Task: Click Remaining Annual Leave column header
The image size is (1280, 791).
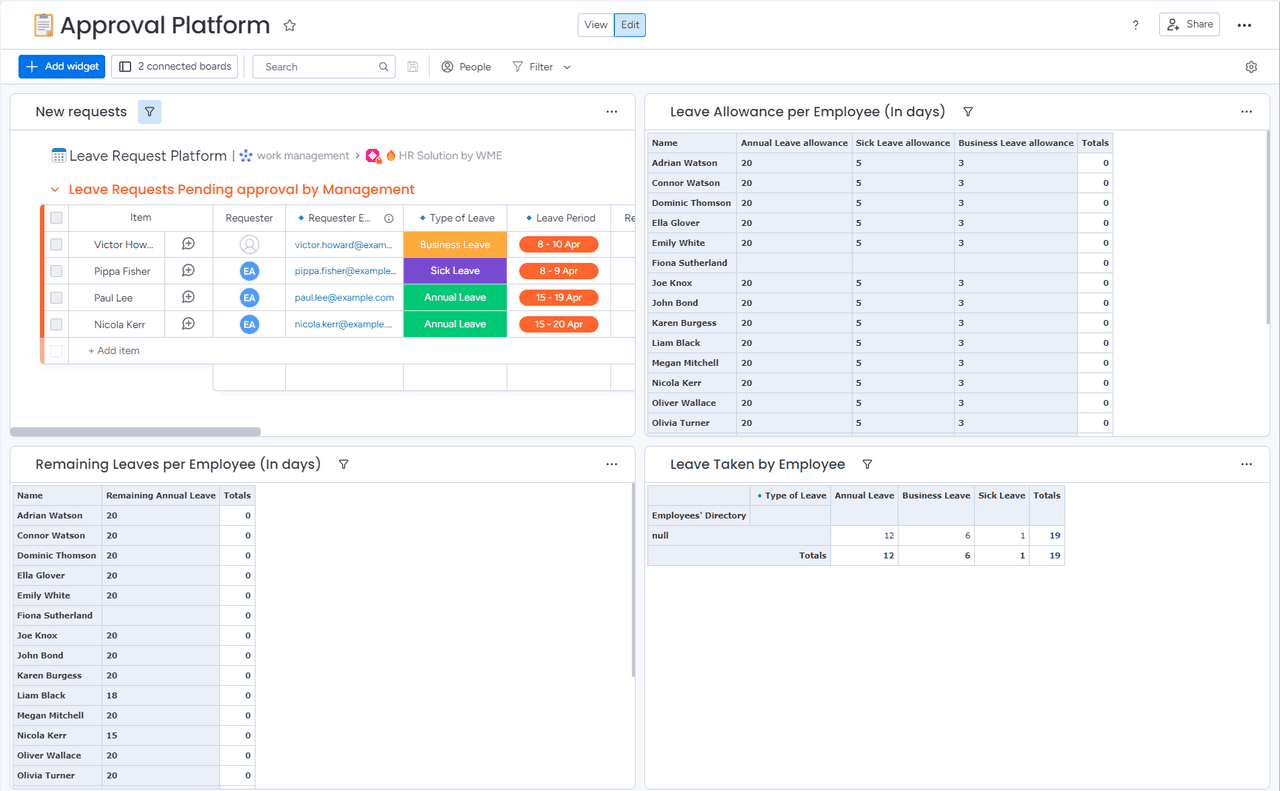Action: click(x=161, y=496)
